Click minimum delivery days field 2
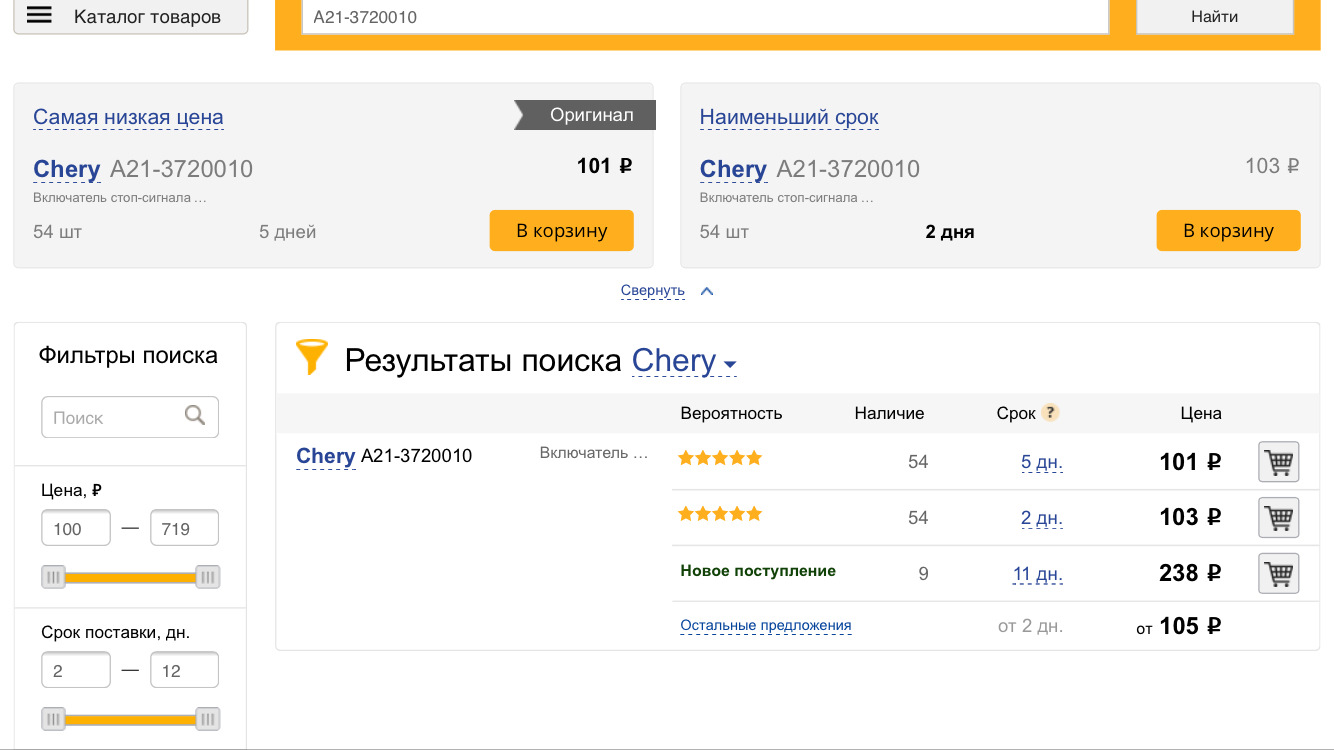1334x750 pixels. click(76, 670)
